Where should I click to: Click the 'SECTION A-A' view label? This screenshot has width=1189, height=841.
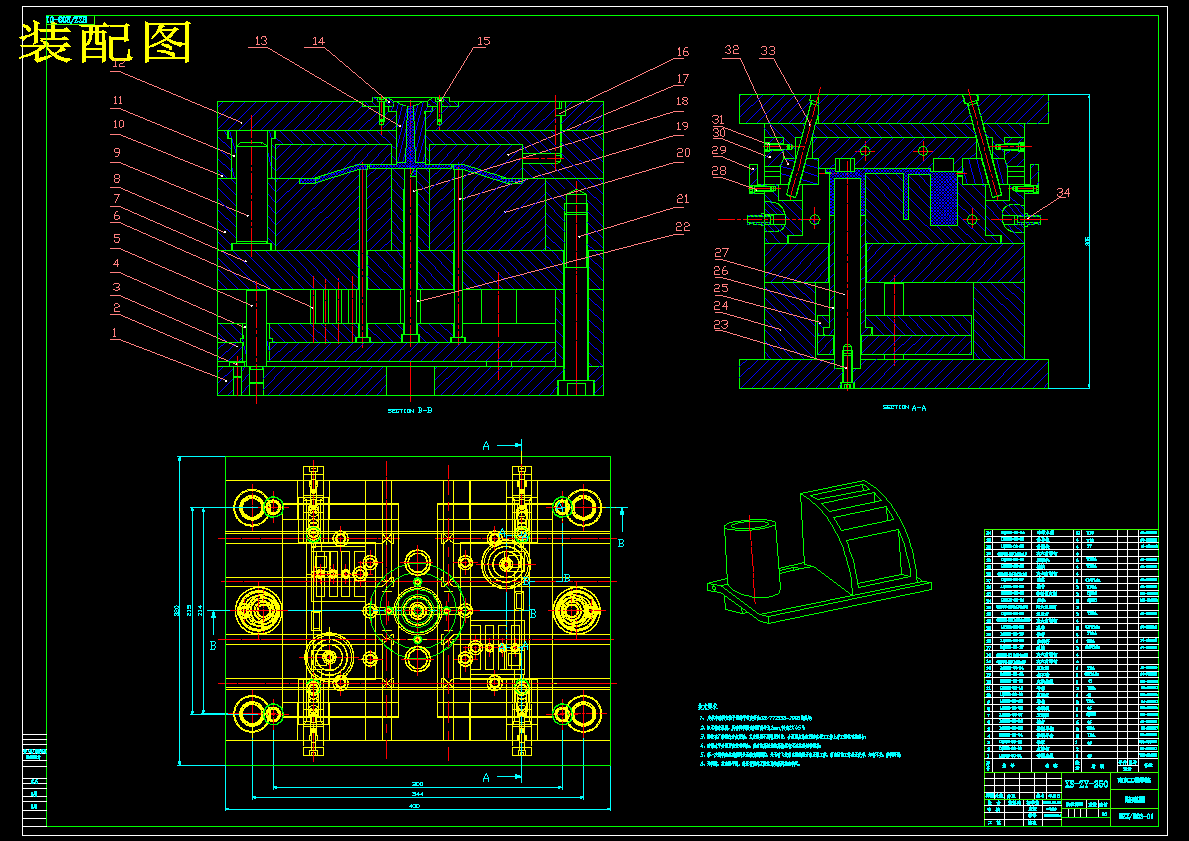pos(904,407)
